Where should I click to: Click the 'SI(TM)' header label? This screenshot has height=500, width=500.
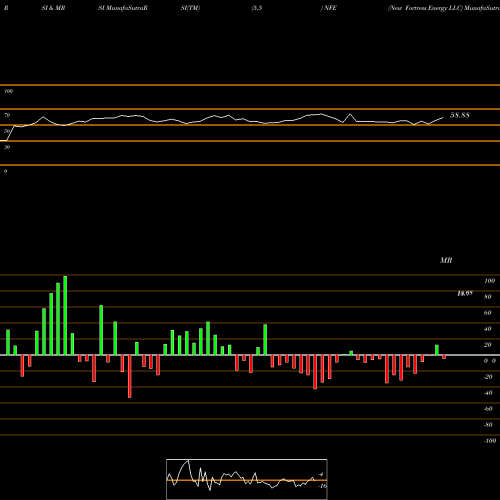pyautogui.click(x=190, y=8)
